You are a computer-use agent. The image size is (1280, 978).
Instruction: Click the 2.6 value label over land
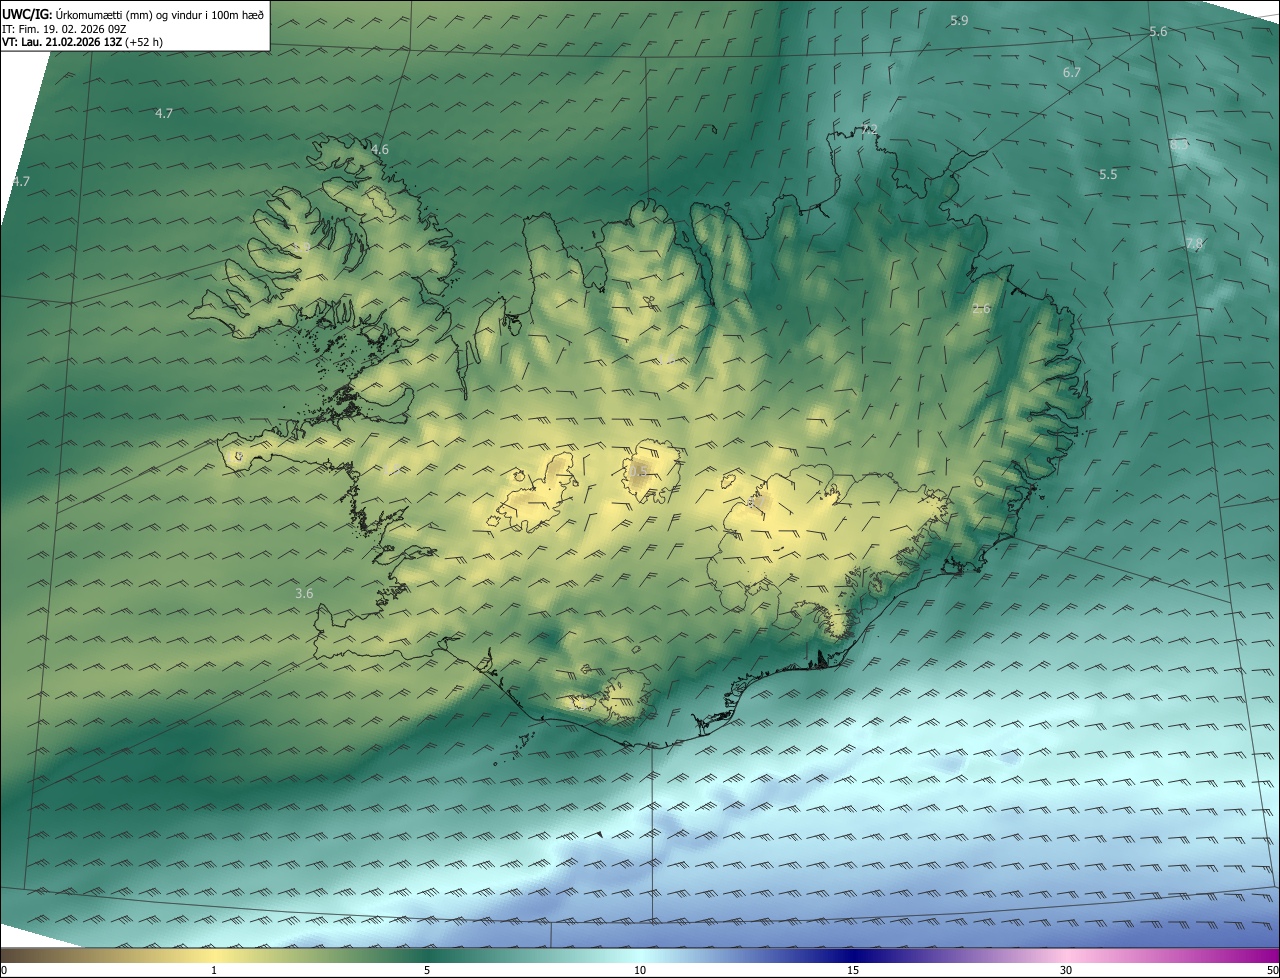click(981, 309)
